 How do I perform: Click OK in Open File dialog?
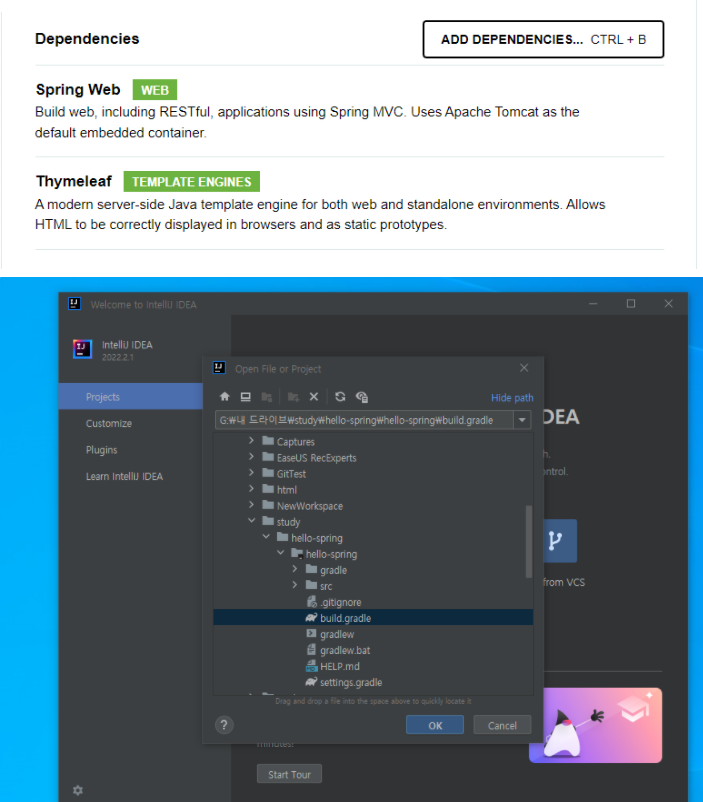click(x=435, y=725)
